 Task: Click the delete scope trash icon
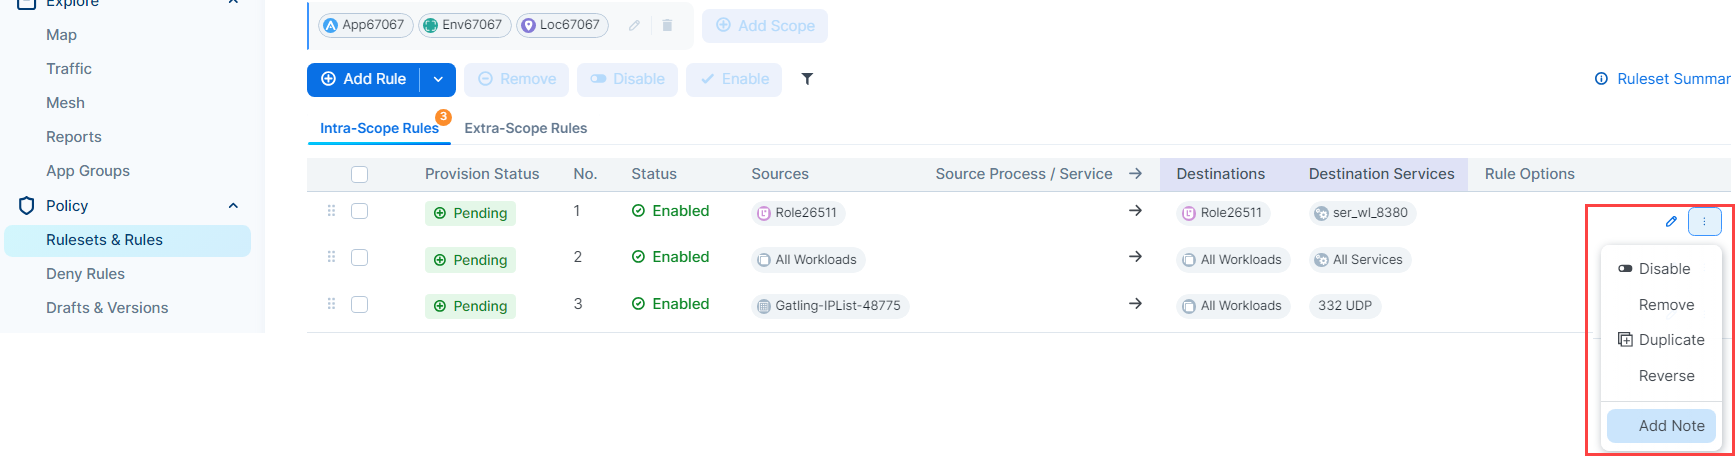[667, 26]
